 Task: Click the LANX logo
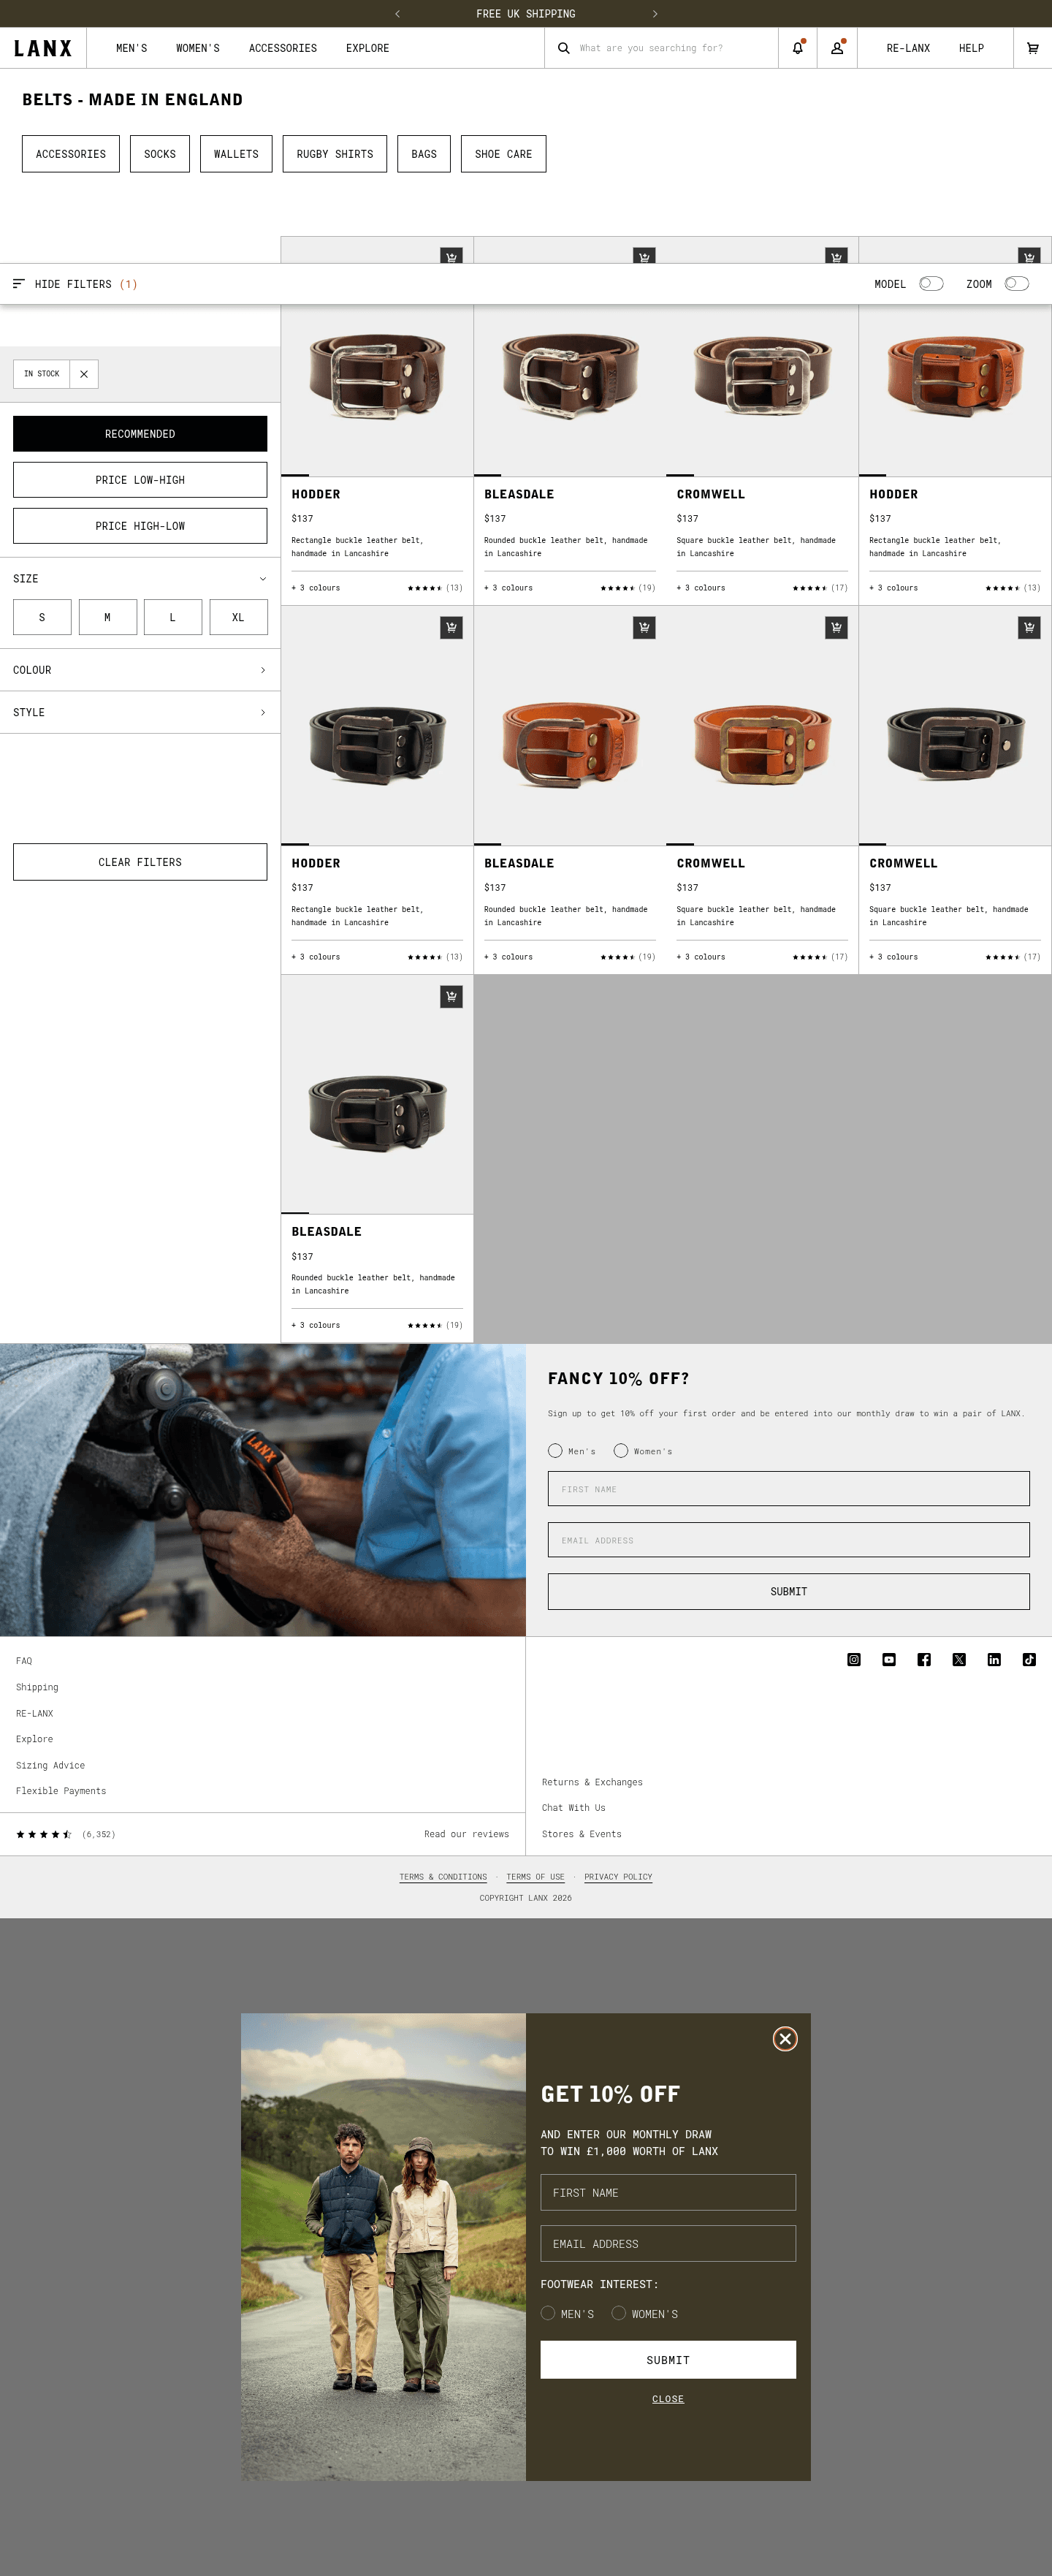43,48
